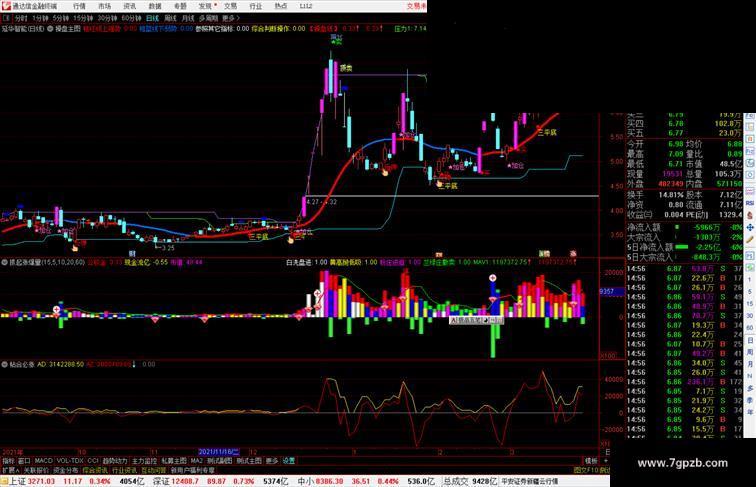Open the 资讯 menu
The image size is (756, 487).
point(129,6)
